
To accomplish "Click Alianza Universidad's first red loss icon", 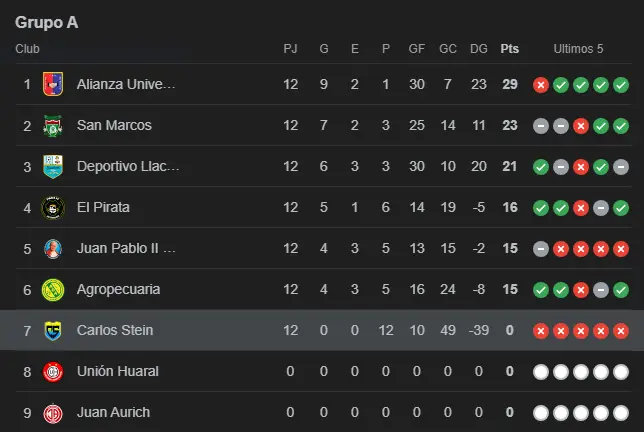I will coord(541,85).
